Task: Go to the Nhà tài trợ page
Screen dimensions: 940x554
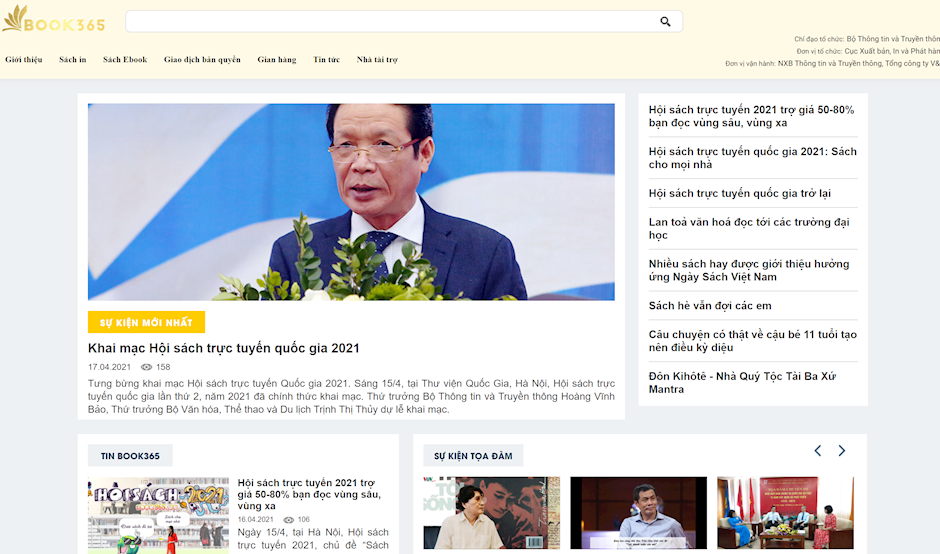Action: [x=377, y=60]
